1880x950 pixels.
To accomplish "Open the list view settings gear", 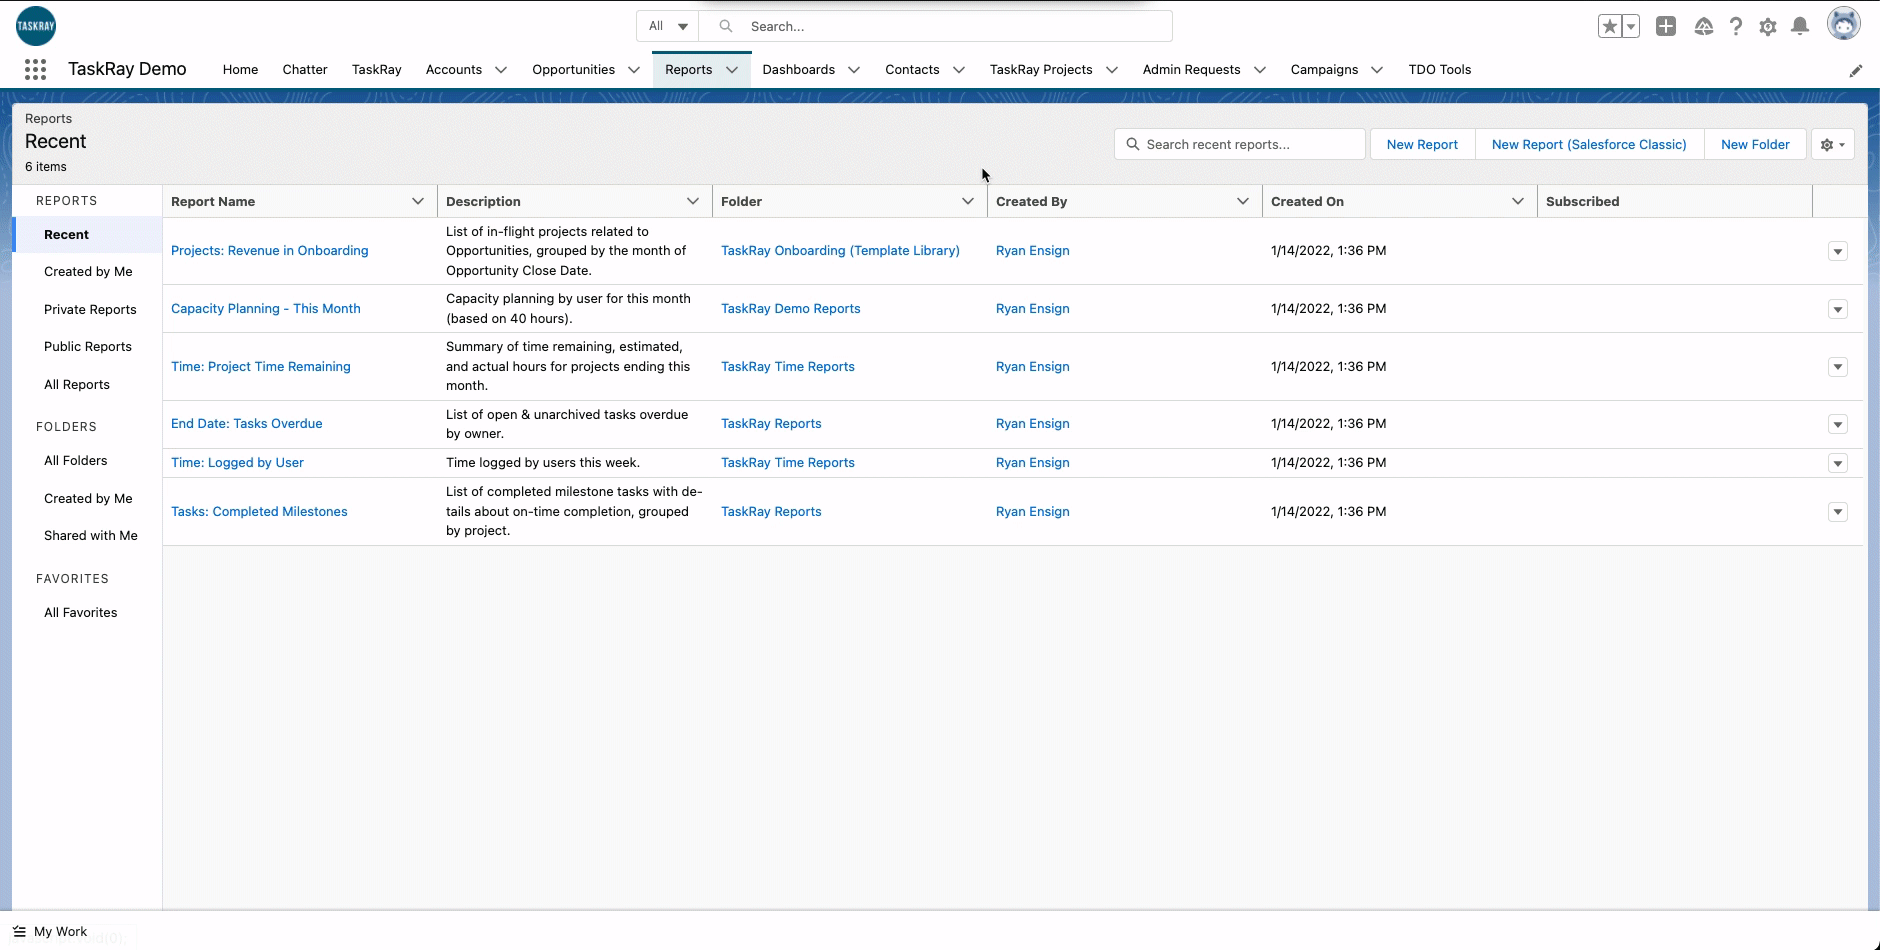I will (1833, 144).
